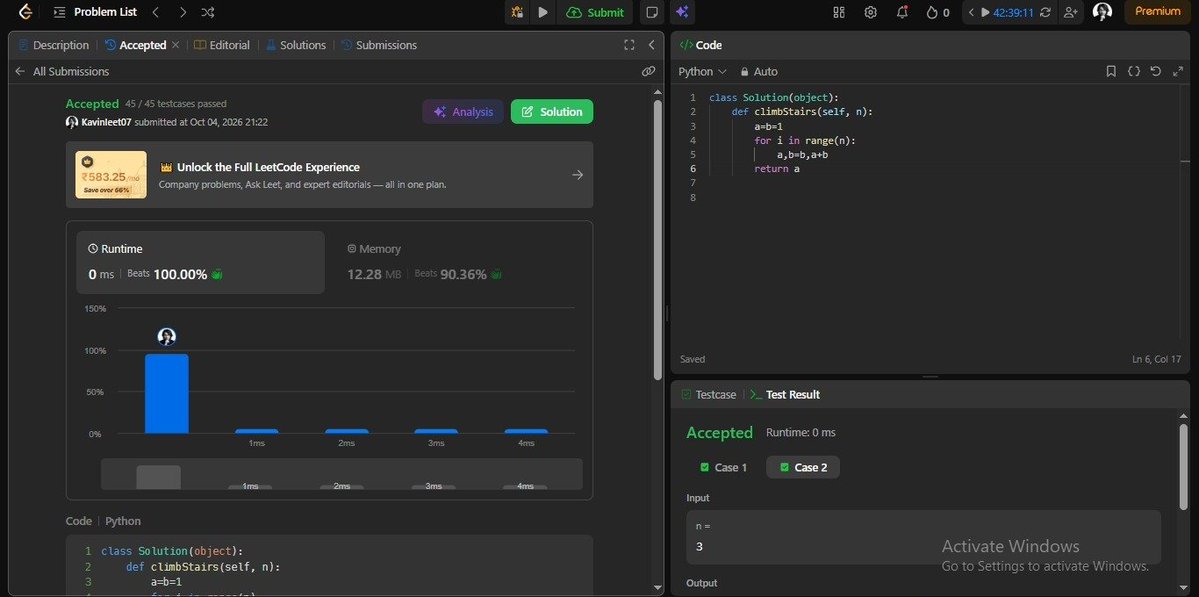
Task: Open the layout grid icon
Action: 839,12
